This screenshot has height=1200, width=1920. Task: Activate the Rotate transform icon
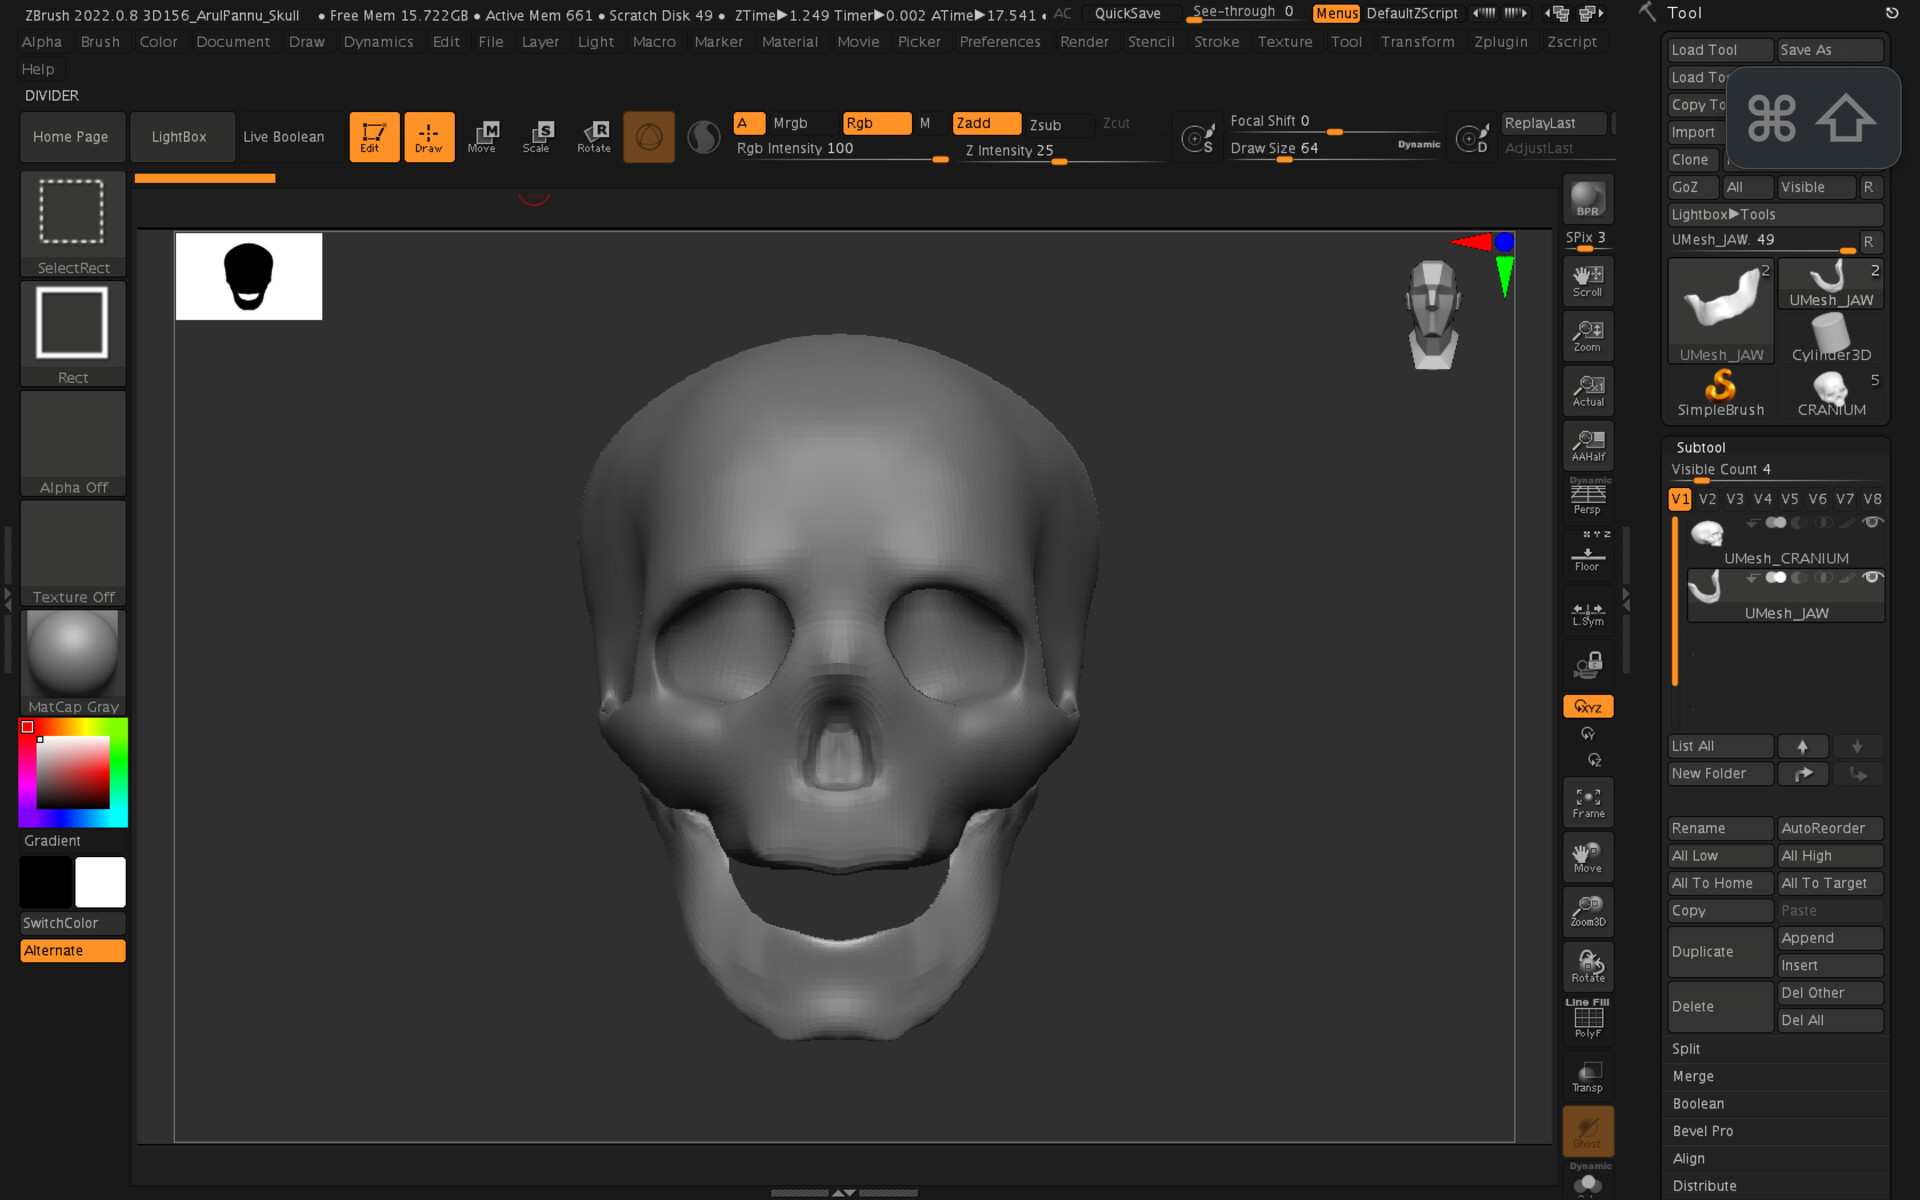[594, 136]
